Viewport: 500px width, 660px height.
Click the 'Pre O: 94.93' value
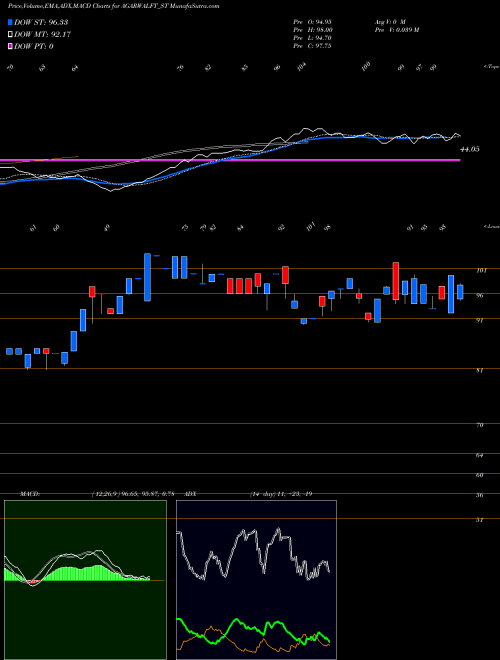coord(313,22)
